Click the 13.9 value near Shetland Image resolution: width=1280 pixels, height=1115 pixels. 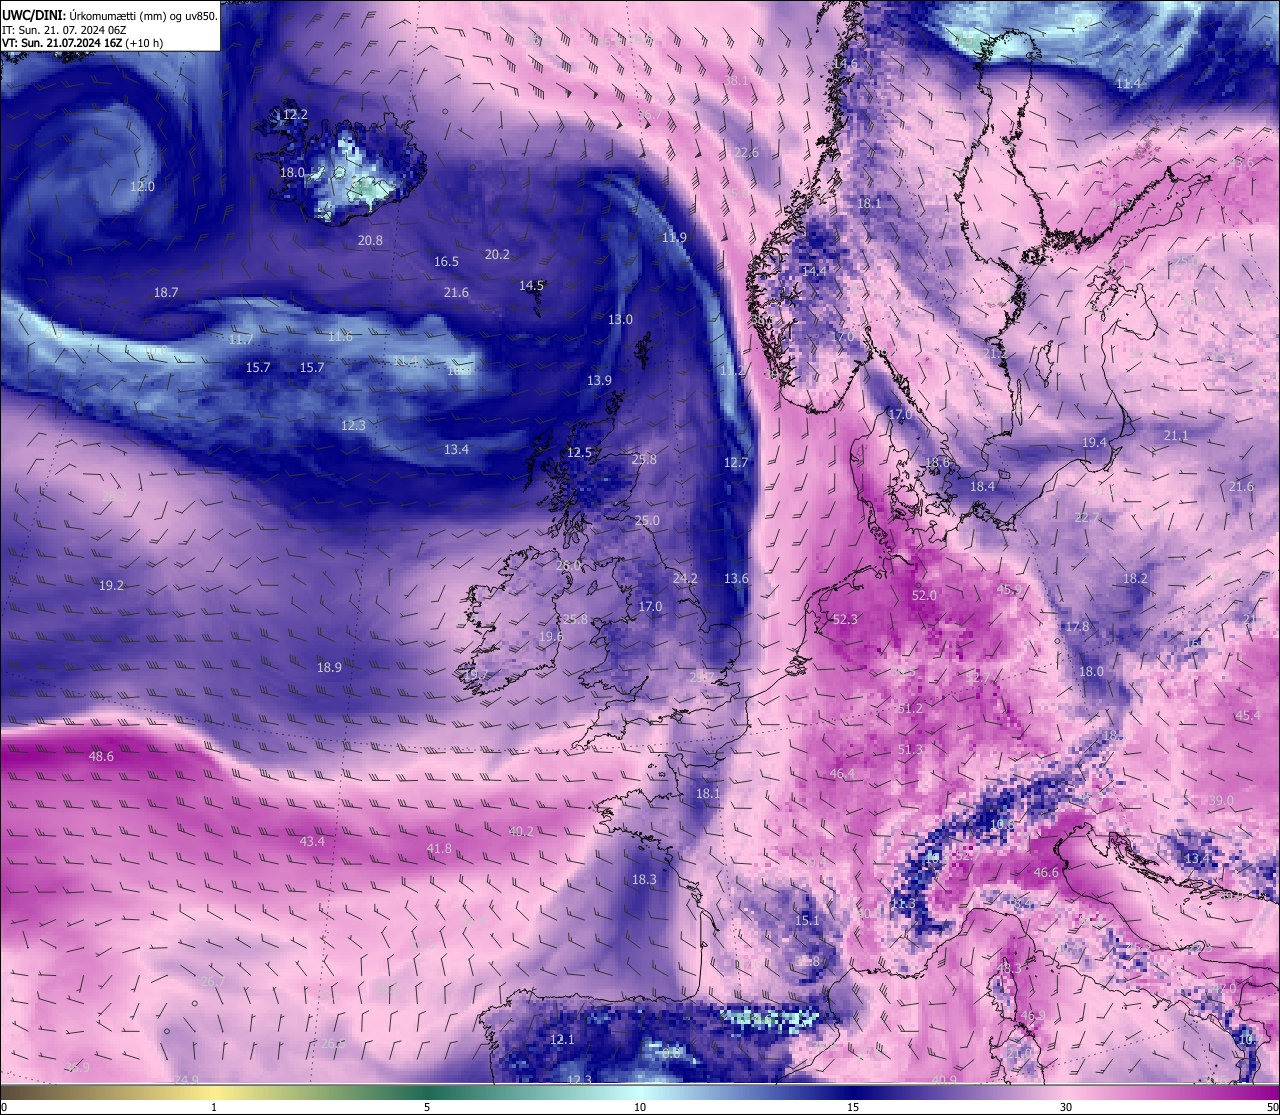pos(599,381)
